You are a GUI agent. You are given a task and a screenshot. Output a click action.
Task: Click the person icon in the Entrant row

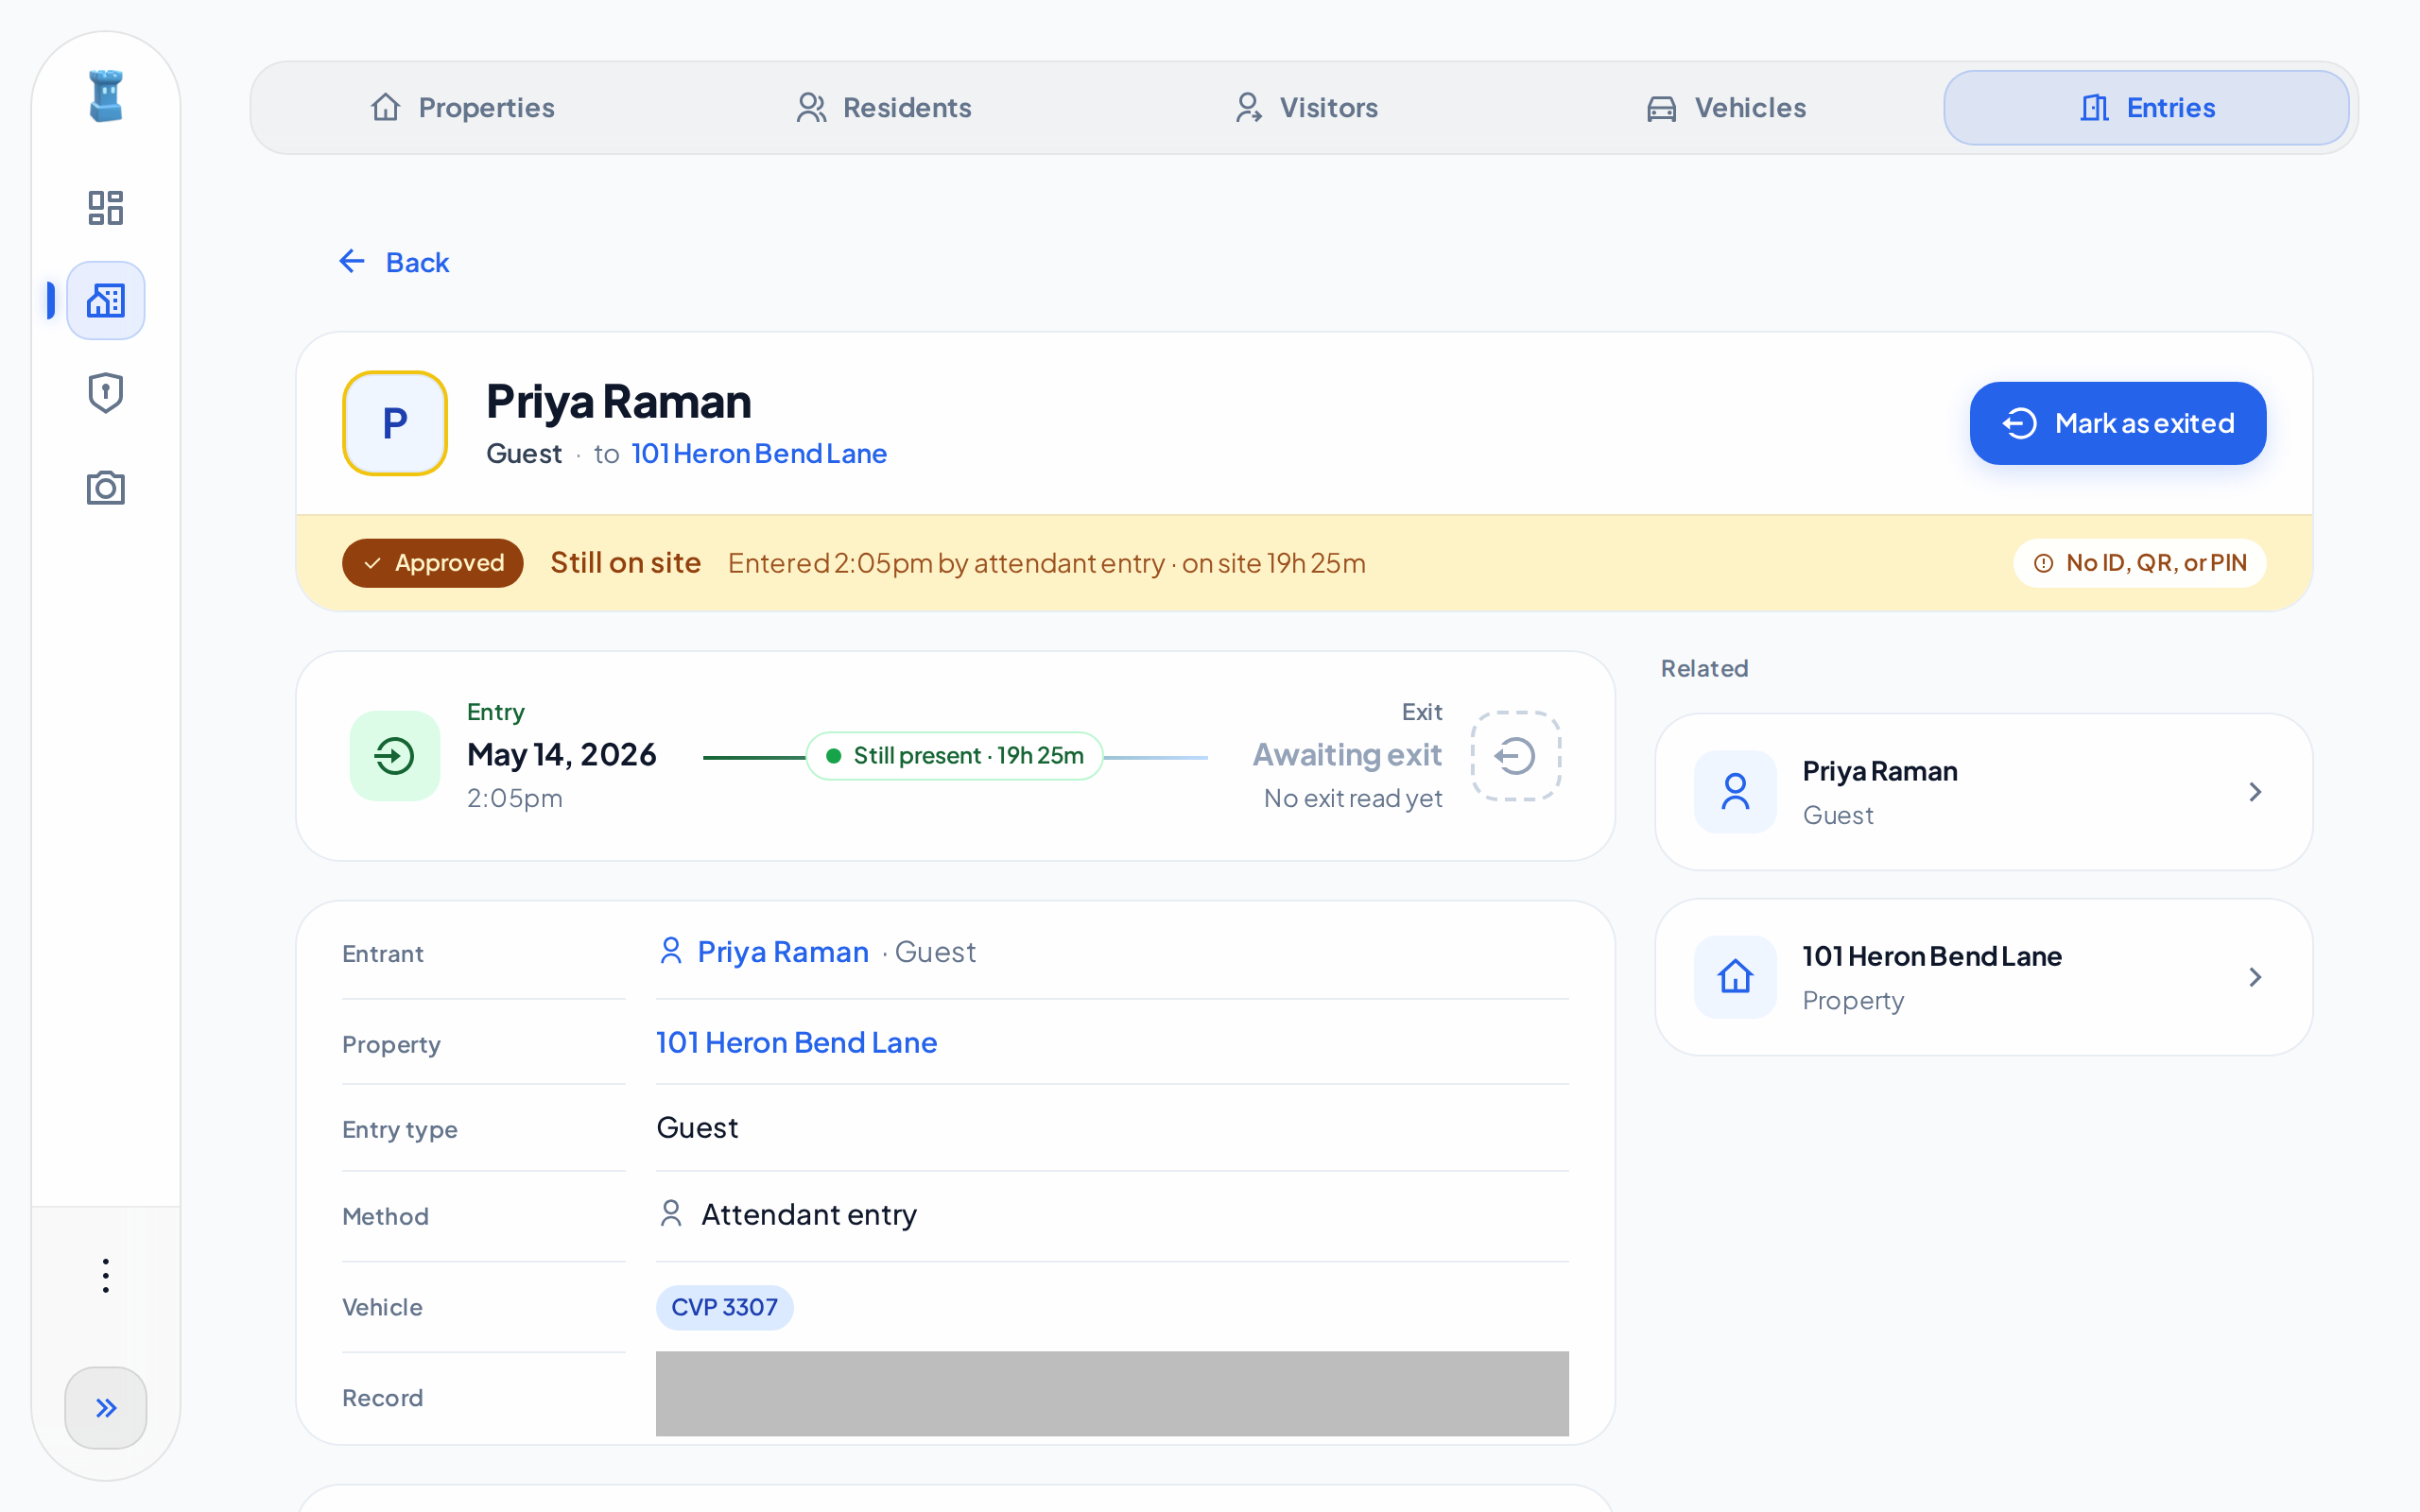[671, 951]
